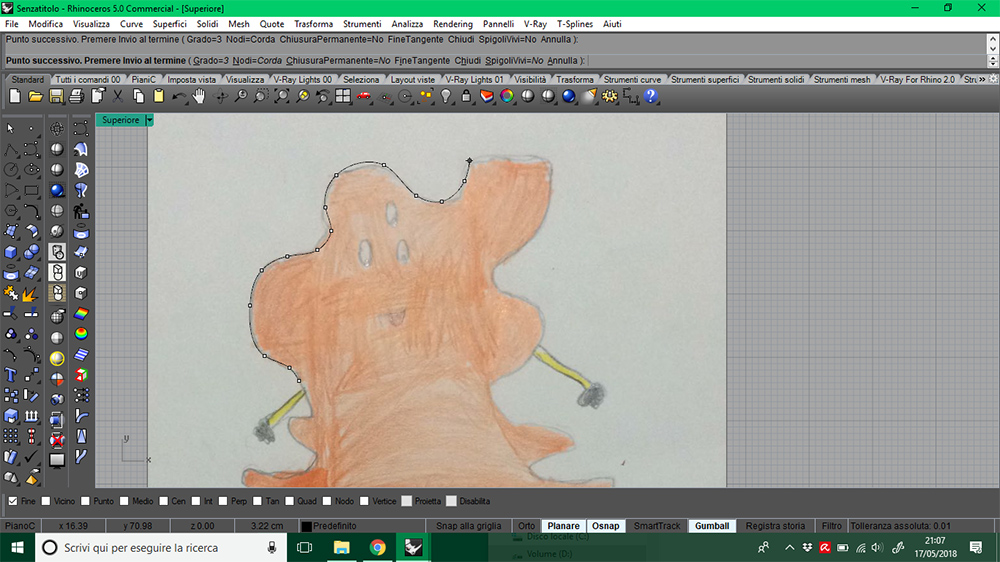Toggle SmartTrack in status bar
1000x562 pixels.
pyautogui.click(x=657, y=526)
